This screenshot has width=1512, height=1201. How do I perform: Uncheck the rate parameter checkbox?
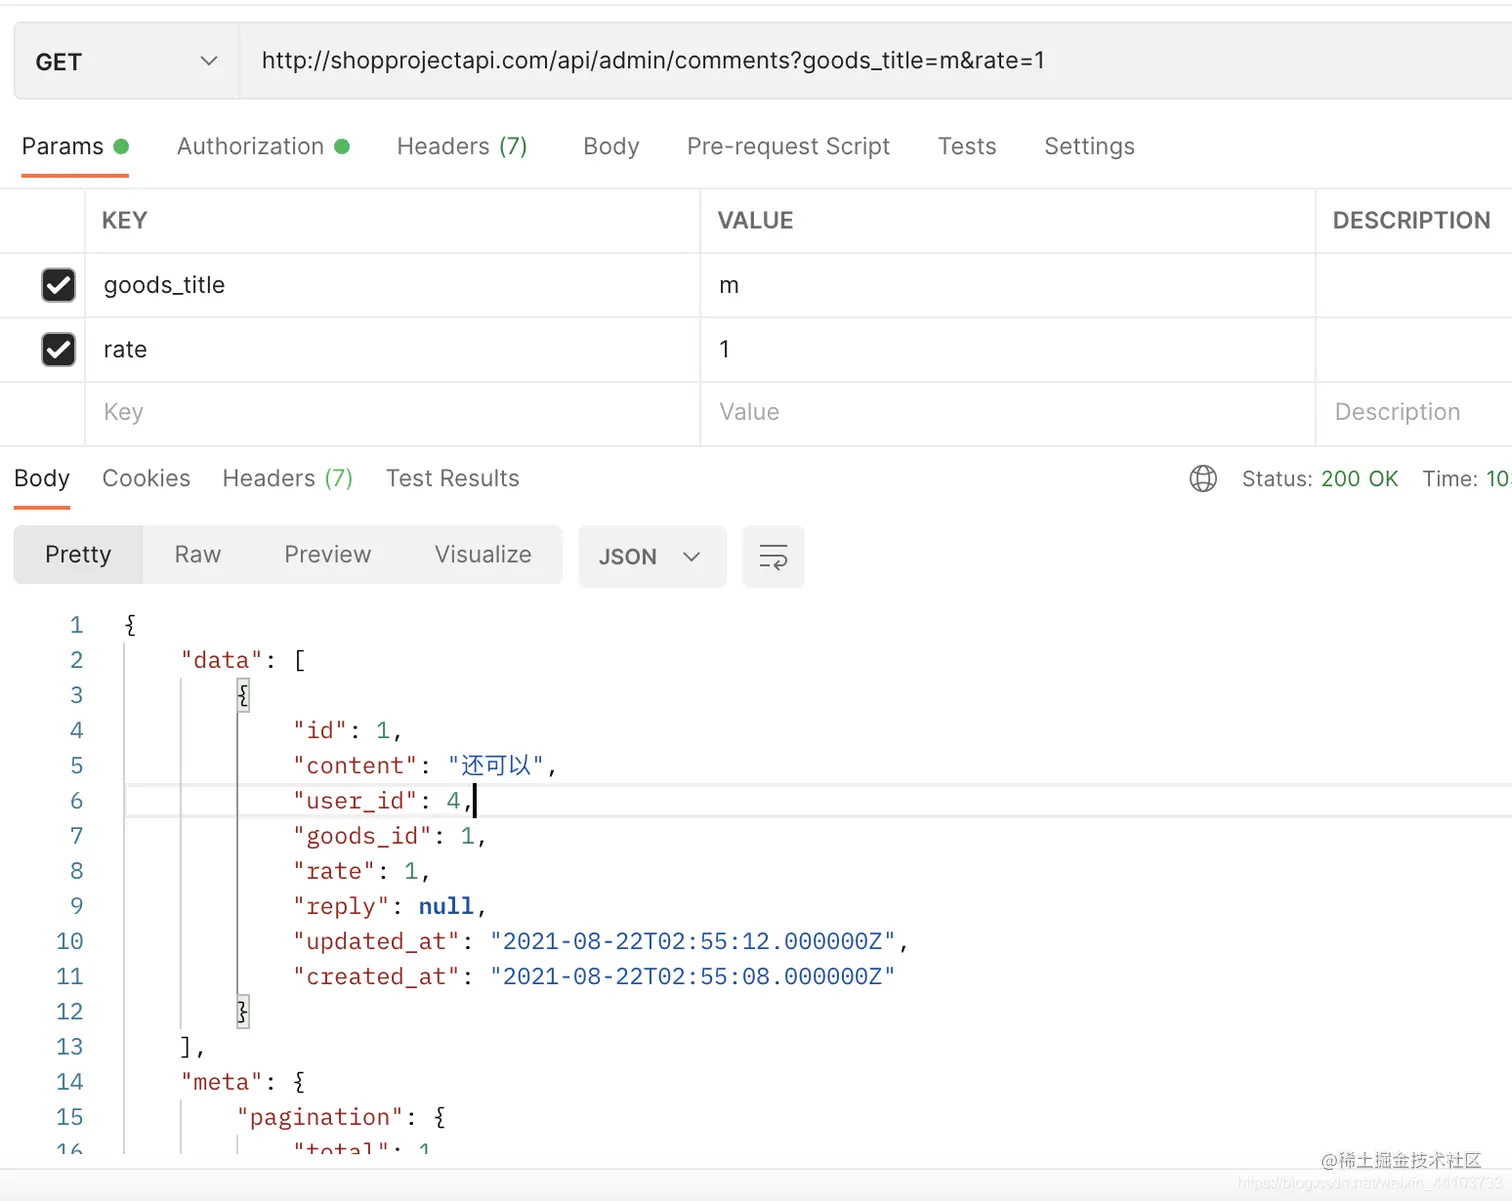point(58,349)
